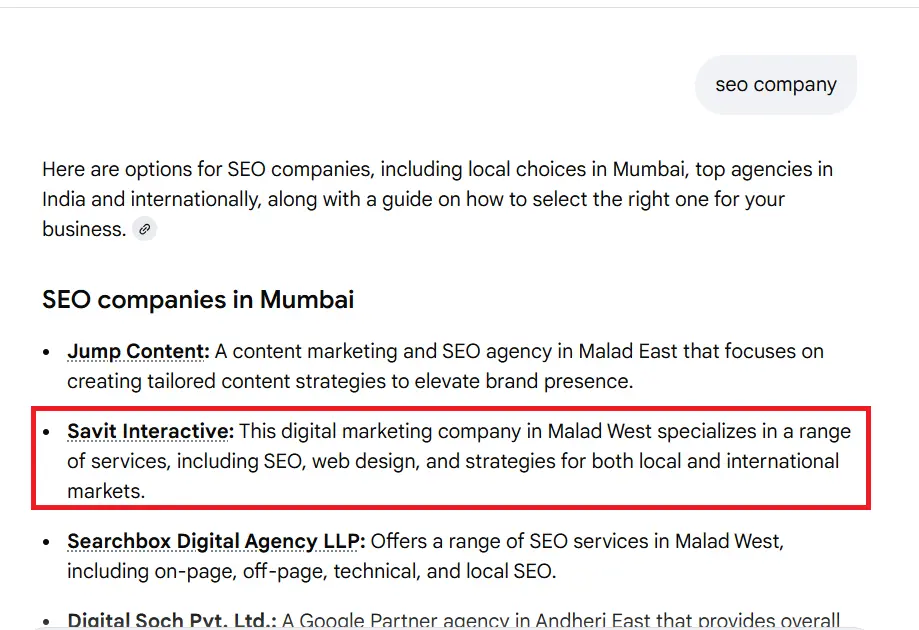The image size is (919, 630).
Task: Click the bullet point before Savit Interactive
Action: [46, 433]
